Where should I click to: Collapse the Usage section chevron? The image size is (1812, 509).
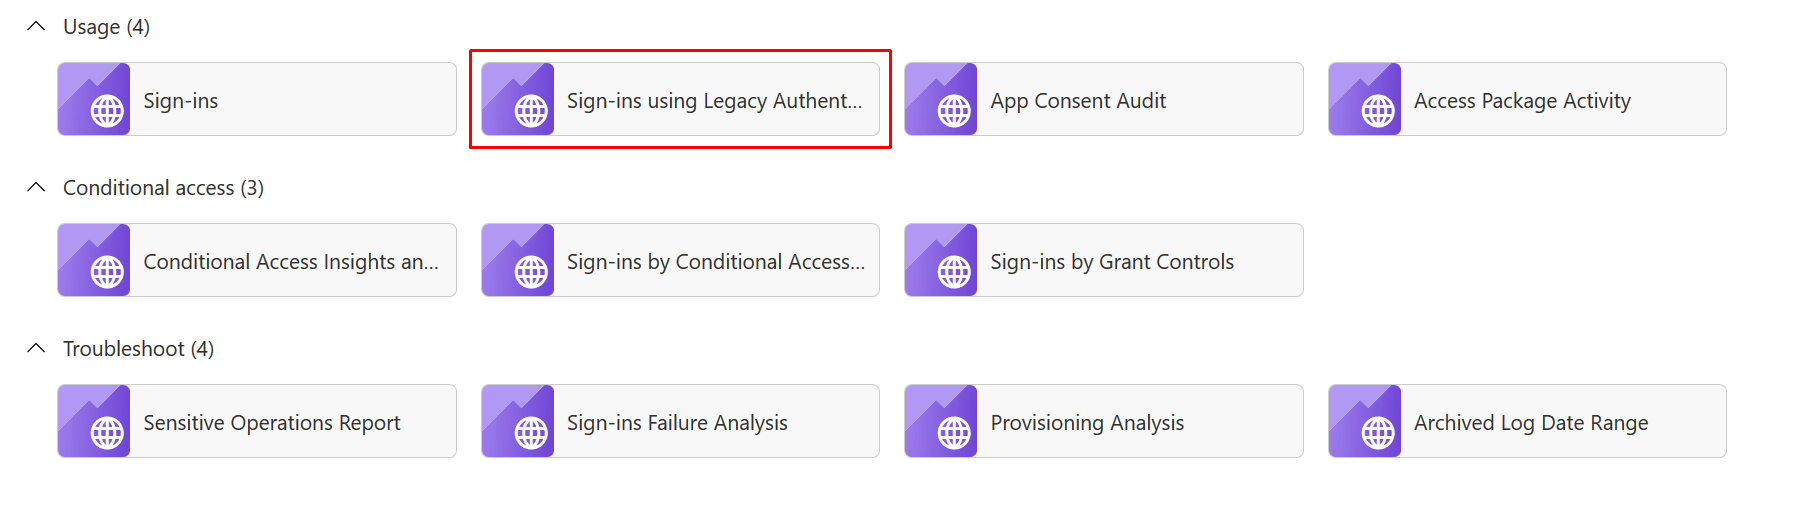coord(36,26)
